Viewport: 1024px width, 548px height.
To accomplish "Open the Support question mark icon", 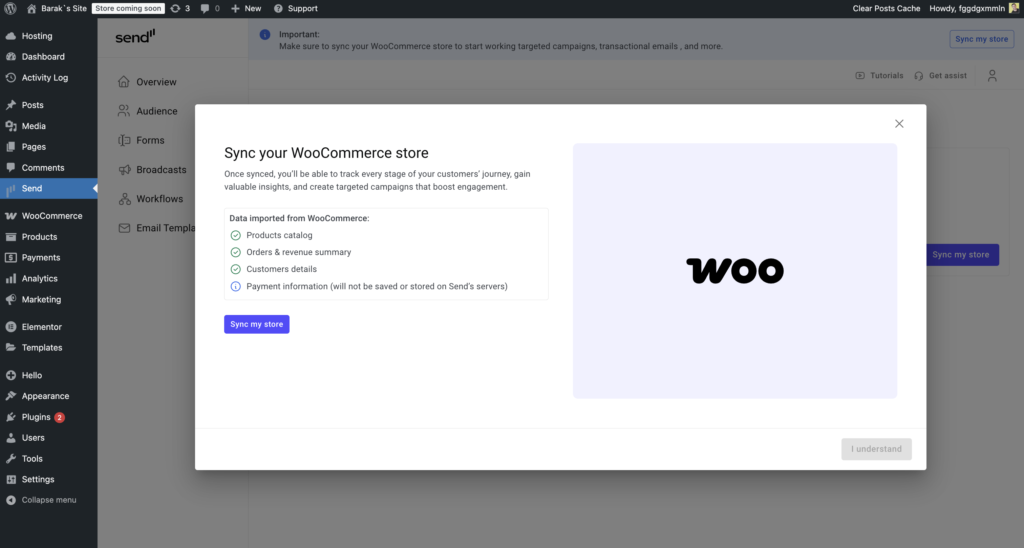I will [x=278, y=8].
